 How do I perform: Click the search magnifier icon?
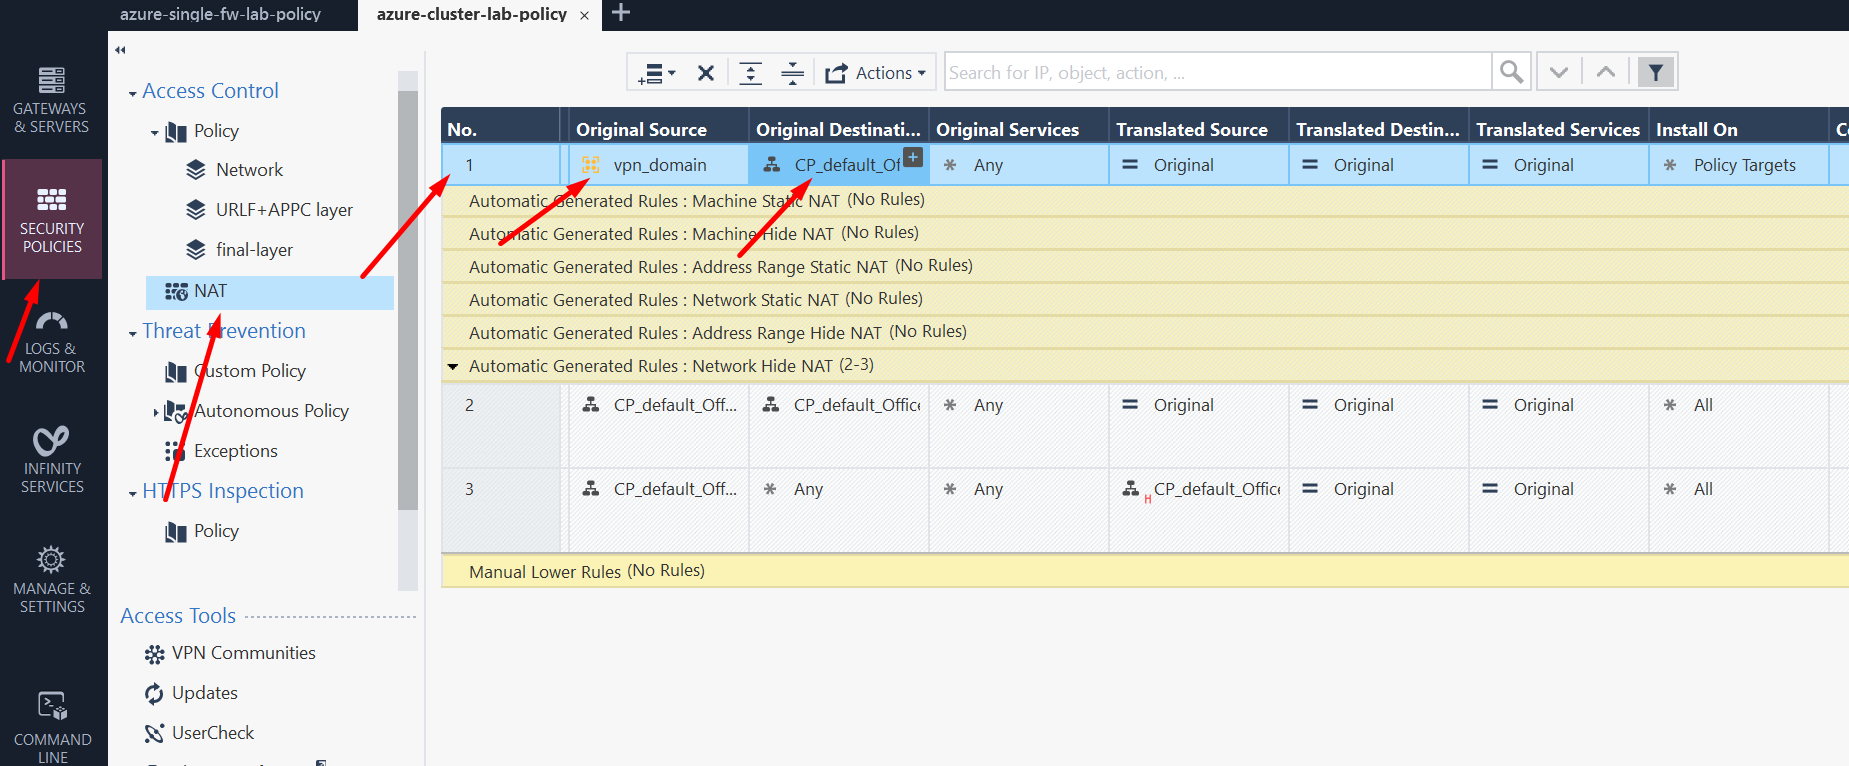[1511, 72]
